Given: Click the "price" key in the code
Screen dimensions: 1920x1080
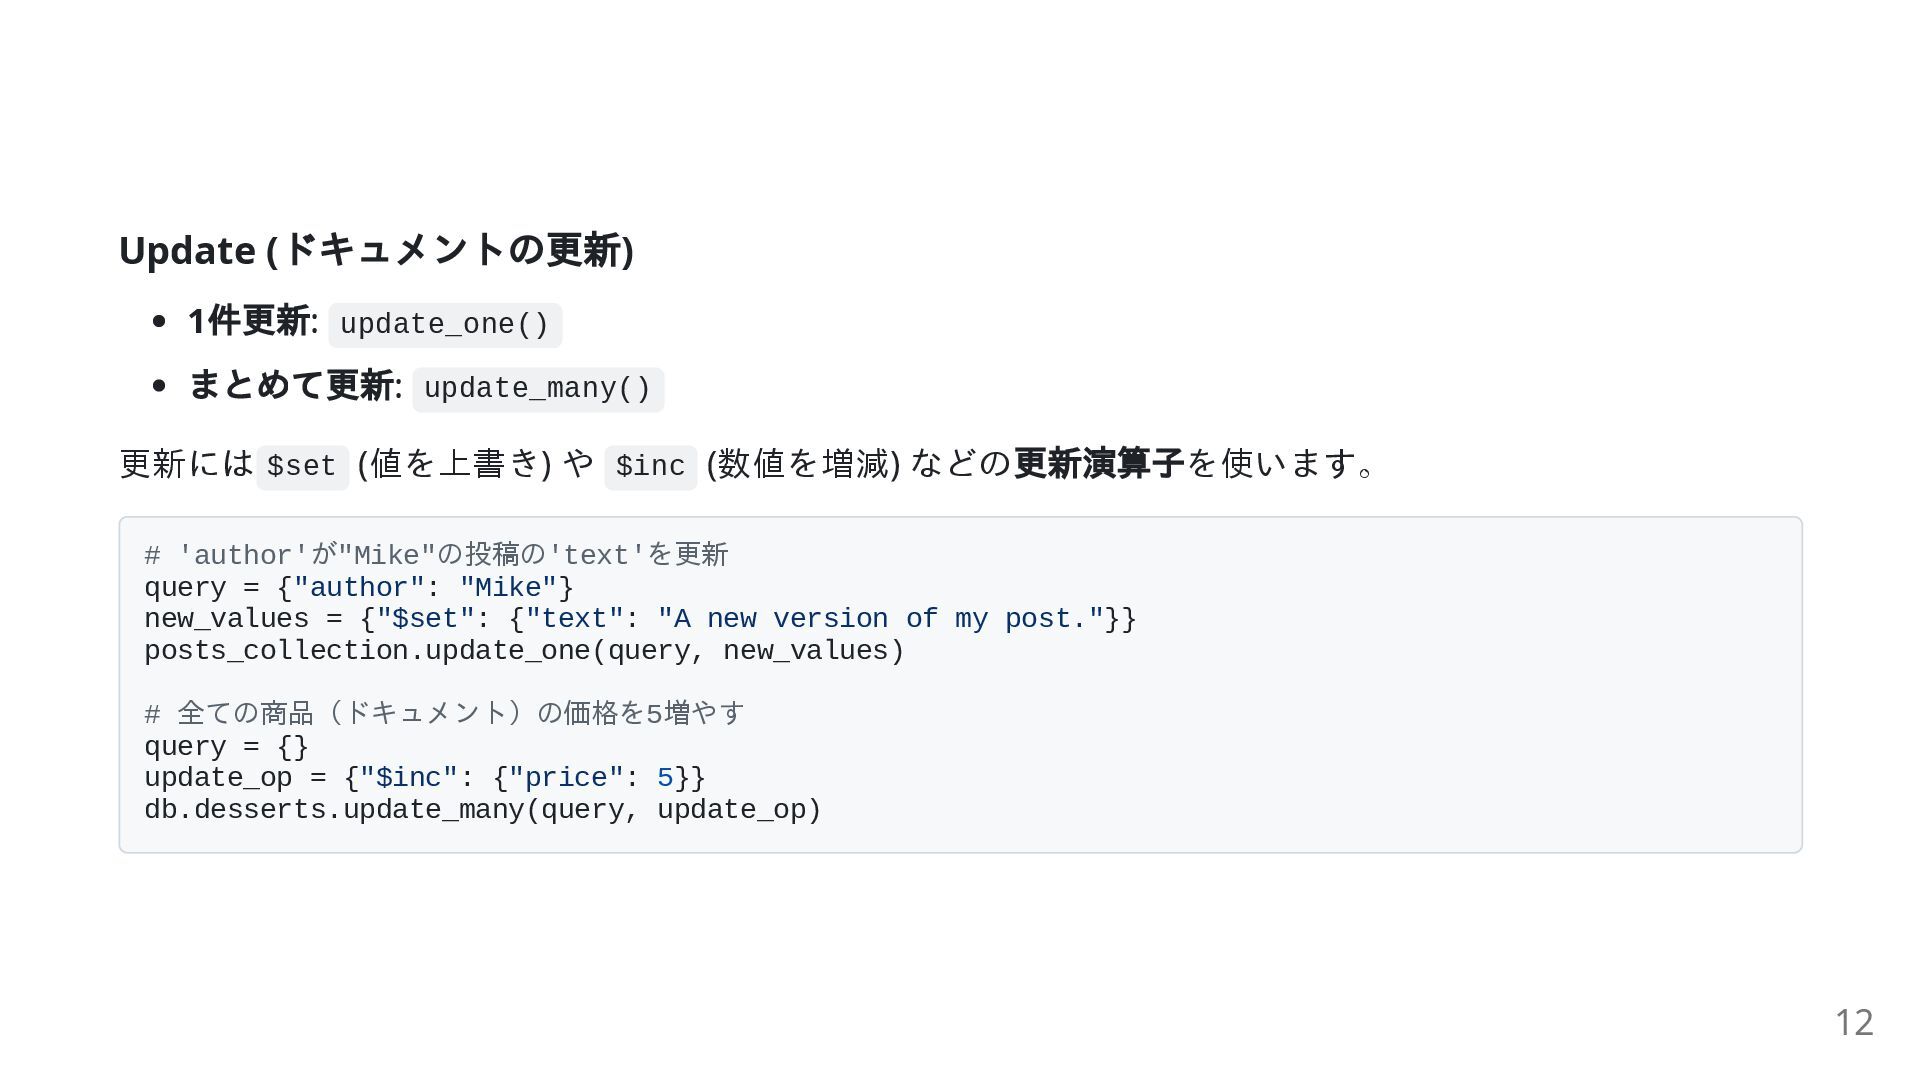Looking at the screenshot, I should pyautogui.click(x=566, y=778).
